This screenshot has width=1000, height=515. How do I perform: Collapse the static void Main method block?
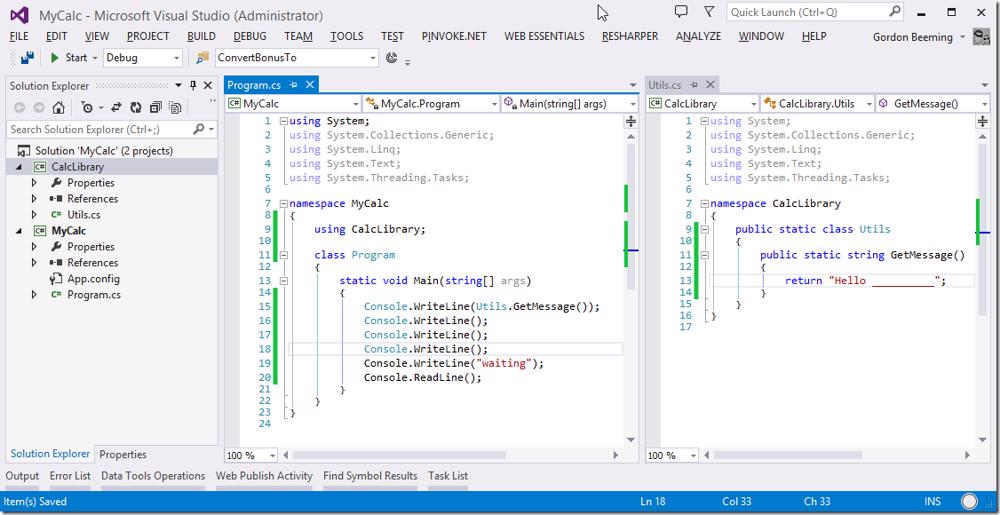283,280
